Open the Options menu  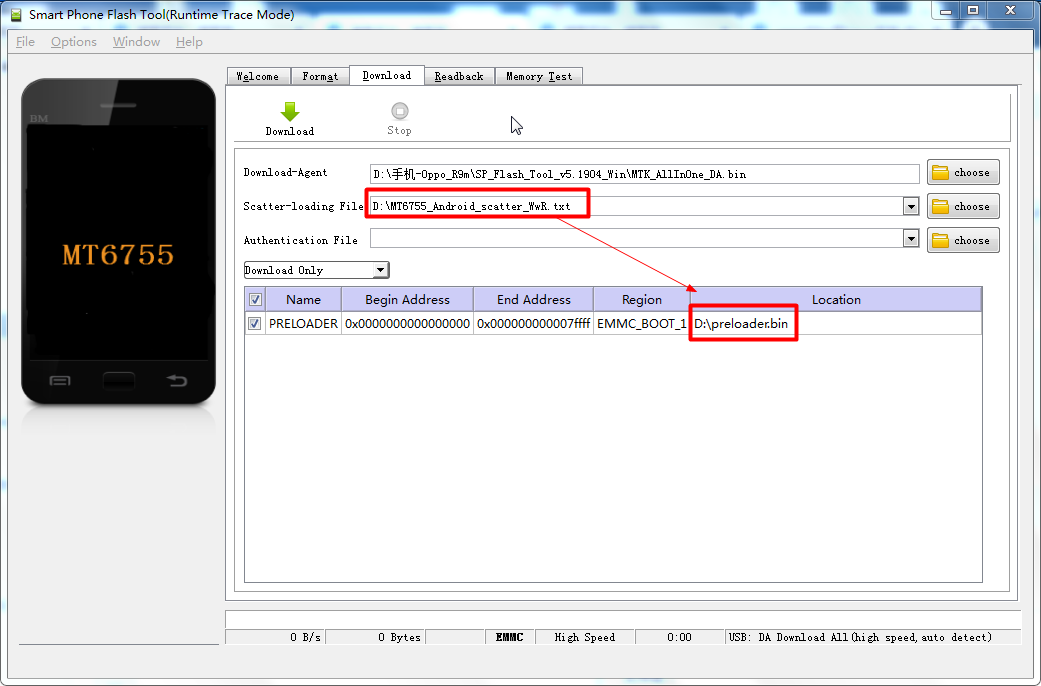pyautogui.click(x=74, y=42)
